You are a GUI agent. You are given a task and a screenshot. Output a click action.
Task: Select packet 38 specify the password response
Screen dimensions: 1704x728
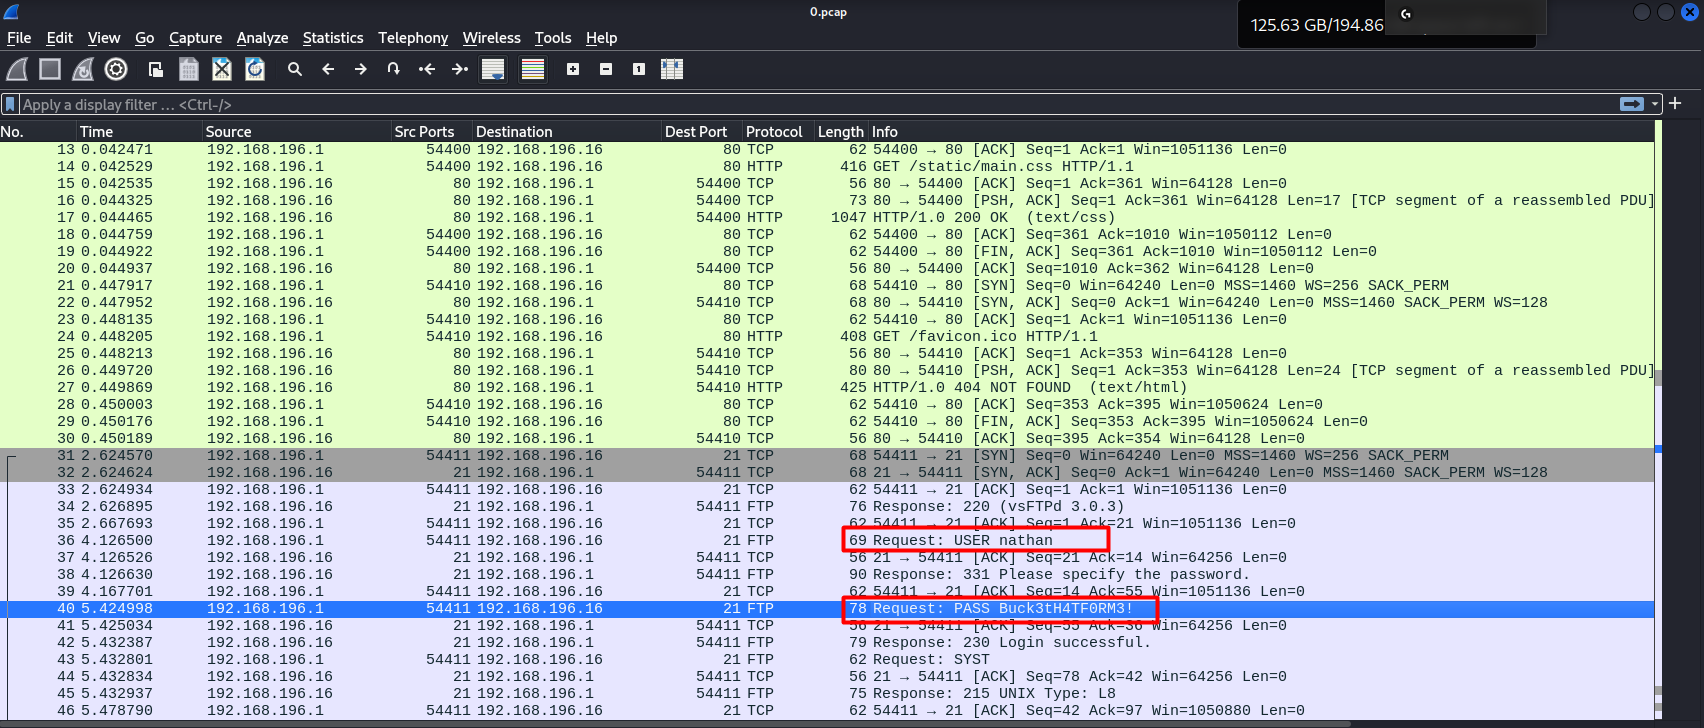point(827,574)
